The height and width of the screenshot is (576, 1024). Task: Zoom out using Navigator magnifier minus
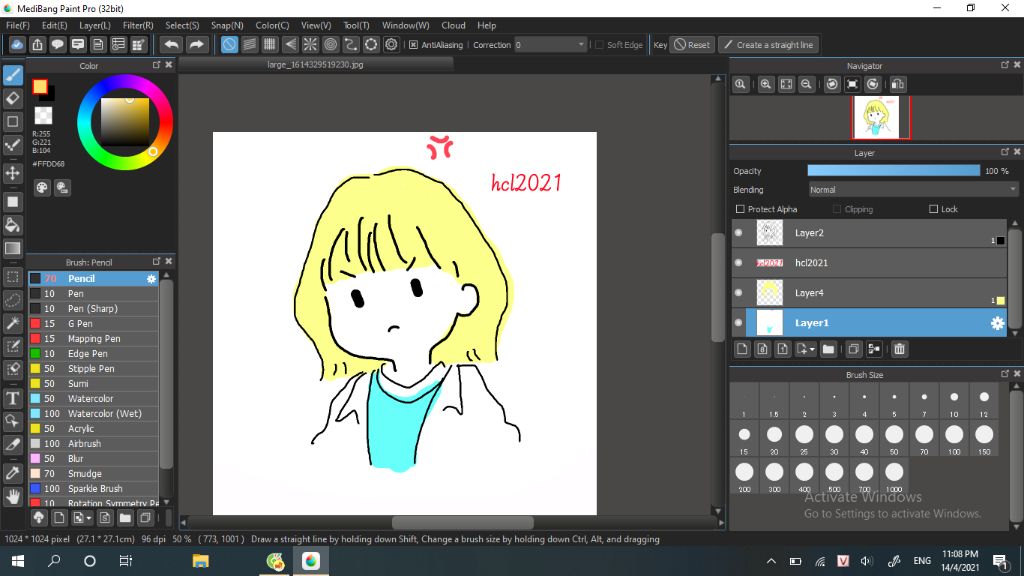[807, 84]
